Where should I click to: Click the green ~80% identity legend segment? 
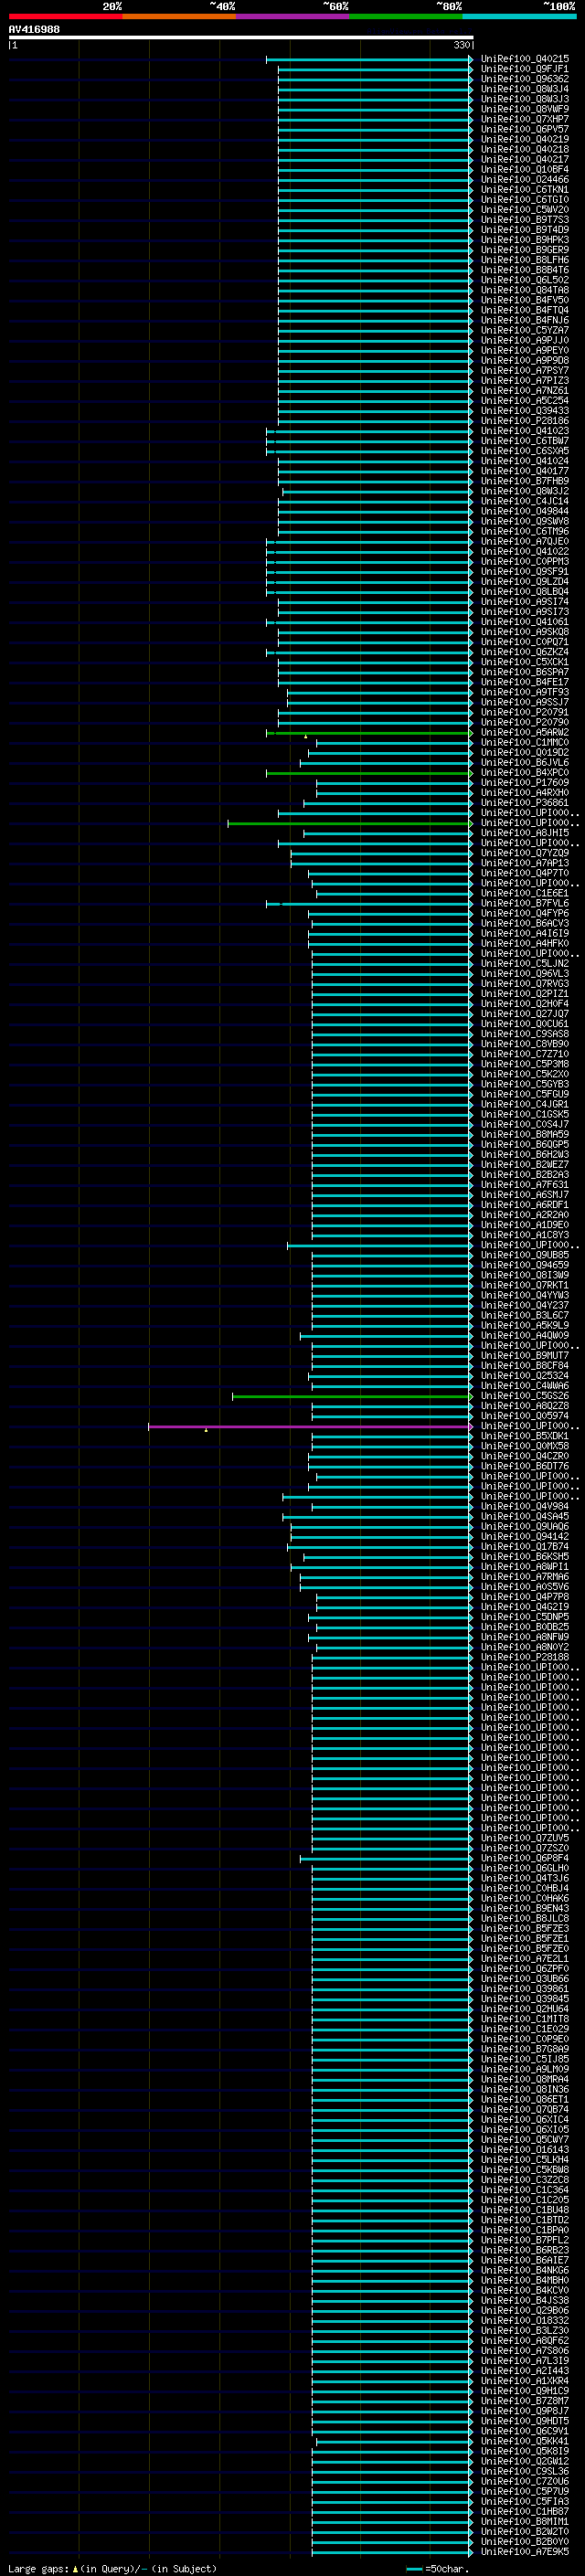(406, 16)
